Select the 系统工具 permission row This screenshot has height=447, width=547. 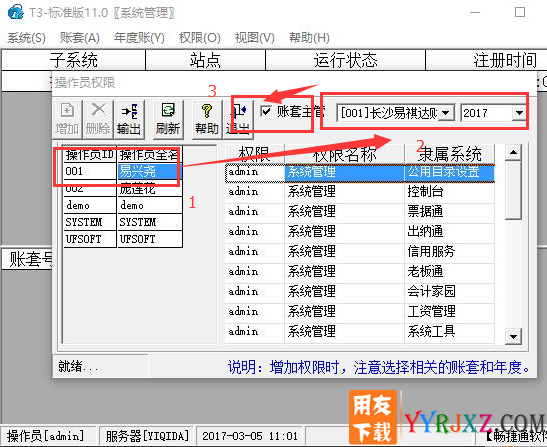pos(360,331)
